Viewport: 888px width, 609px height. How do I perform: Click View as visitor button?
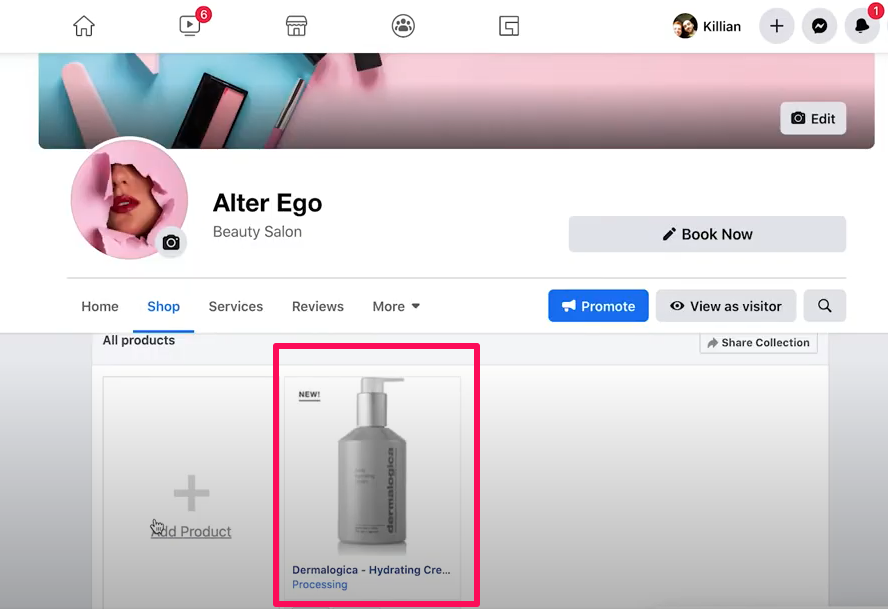[x=725, y=306]
